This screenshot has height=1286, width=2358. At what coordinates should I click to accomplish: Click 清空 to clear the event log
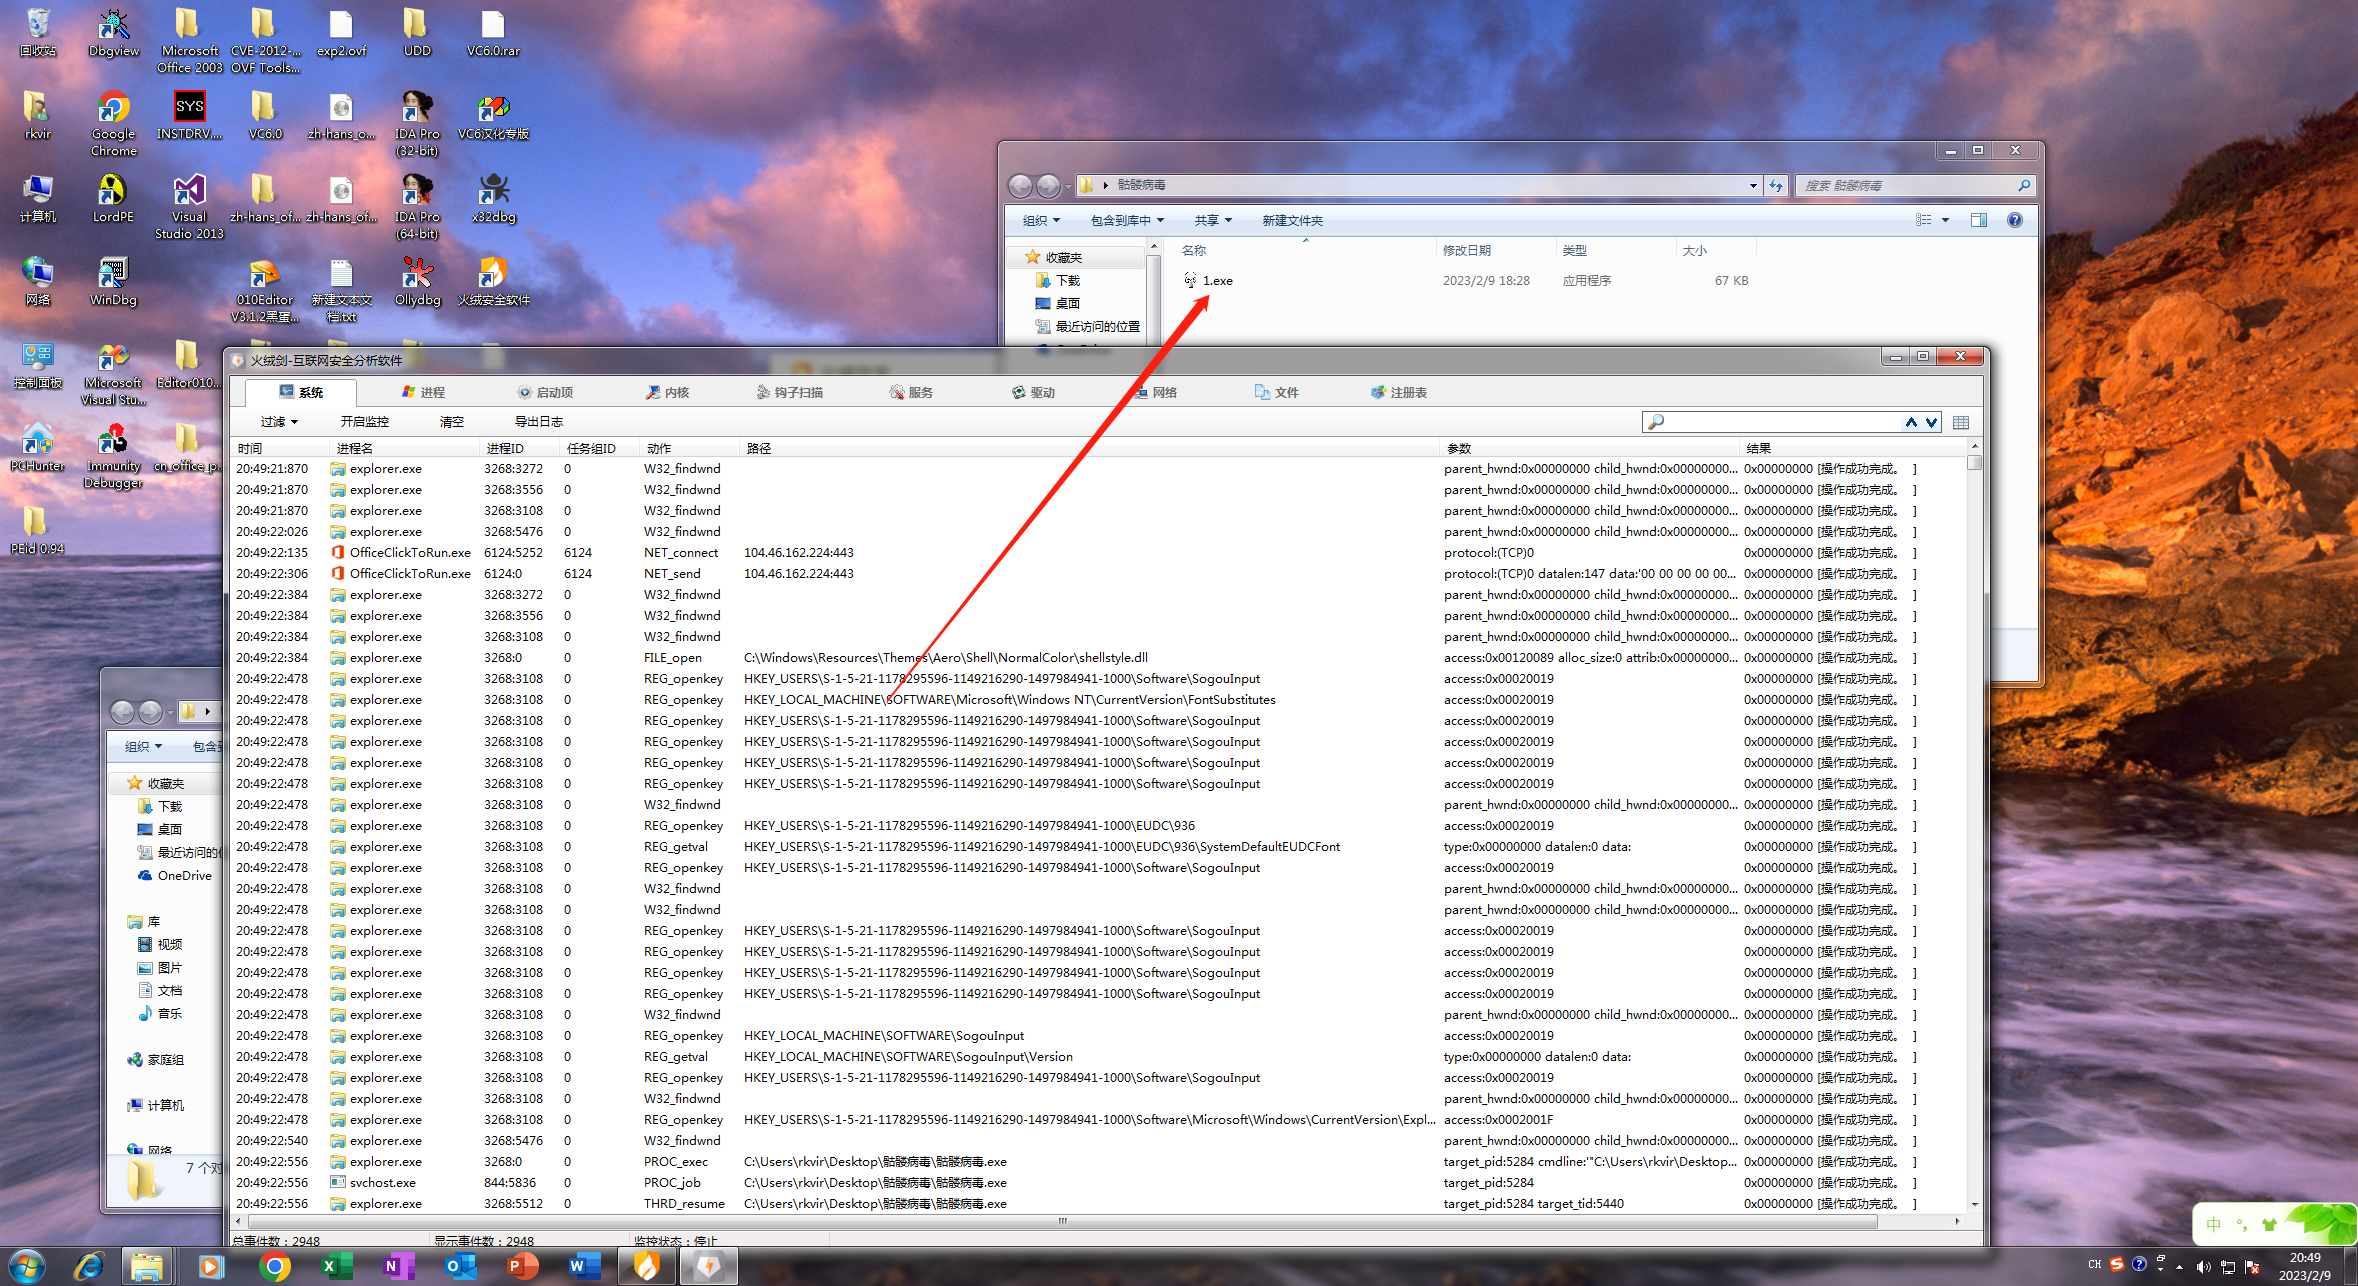point(452,422)
